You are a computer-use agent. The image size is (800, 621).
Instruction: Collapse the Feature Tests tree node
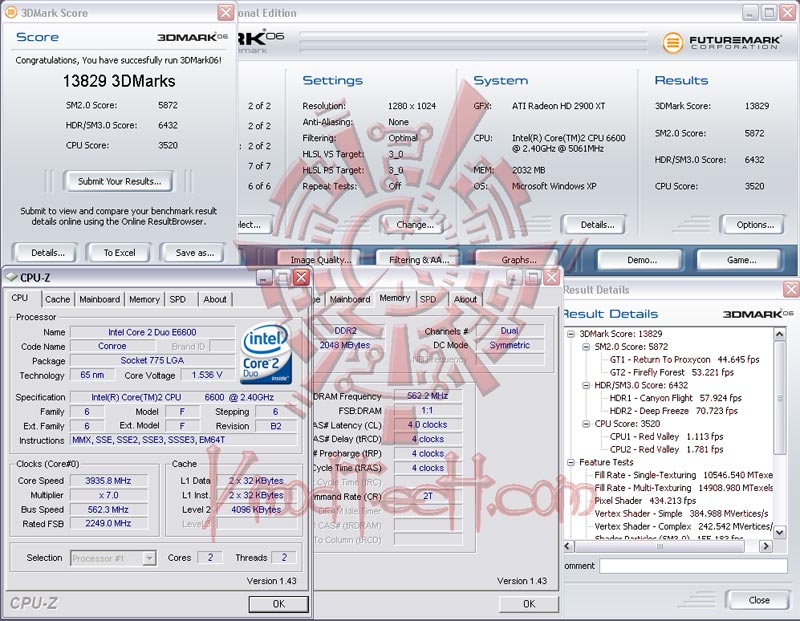point(571,462)
